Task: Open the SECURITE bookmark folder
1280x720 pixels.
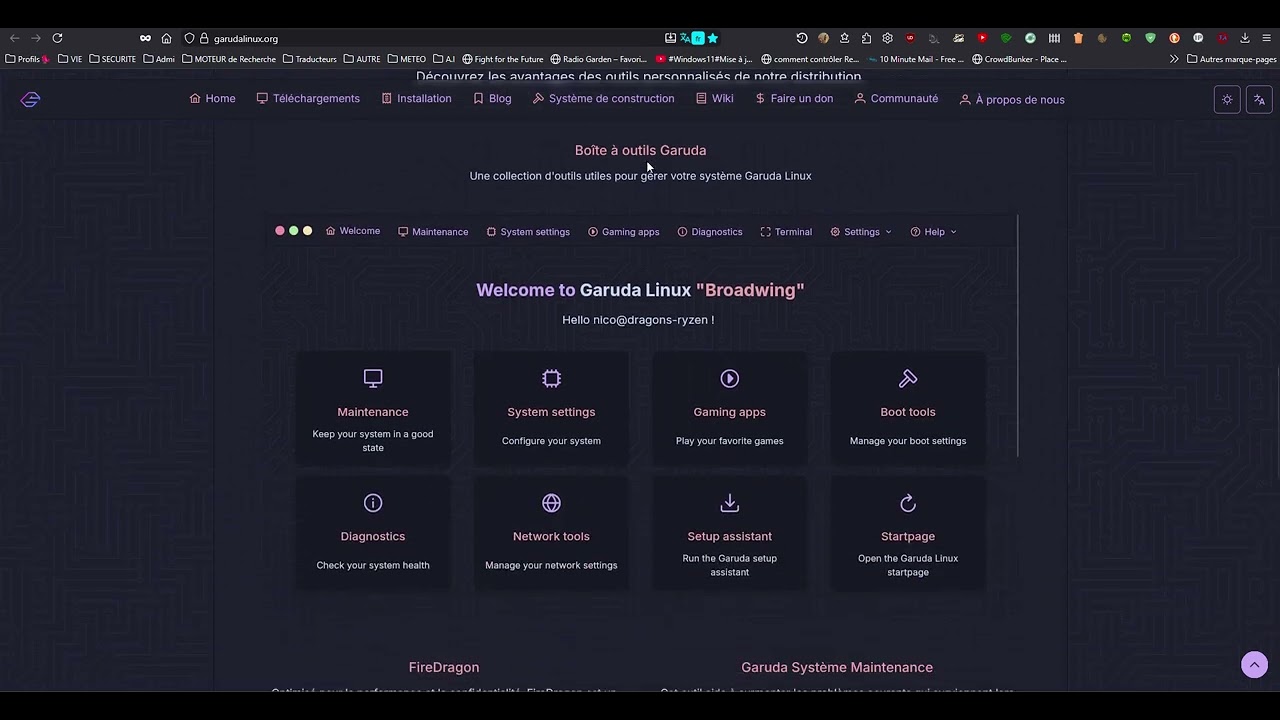Action: pyautogui.click(x=112, y=59)
